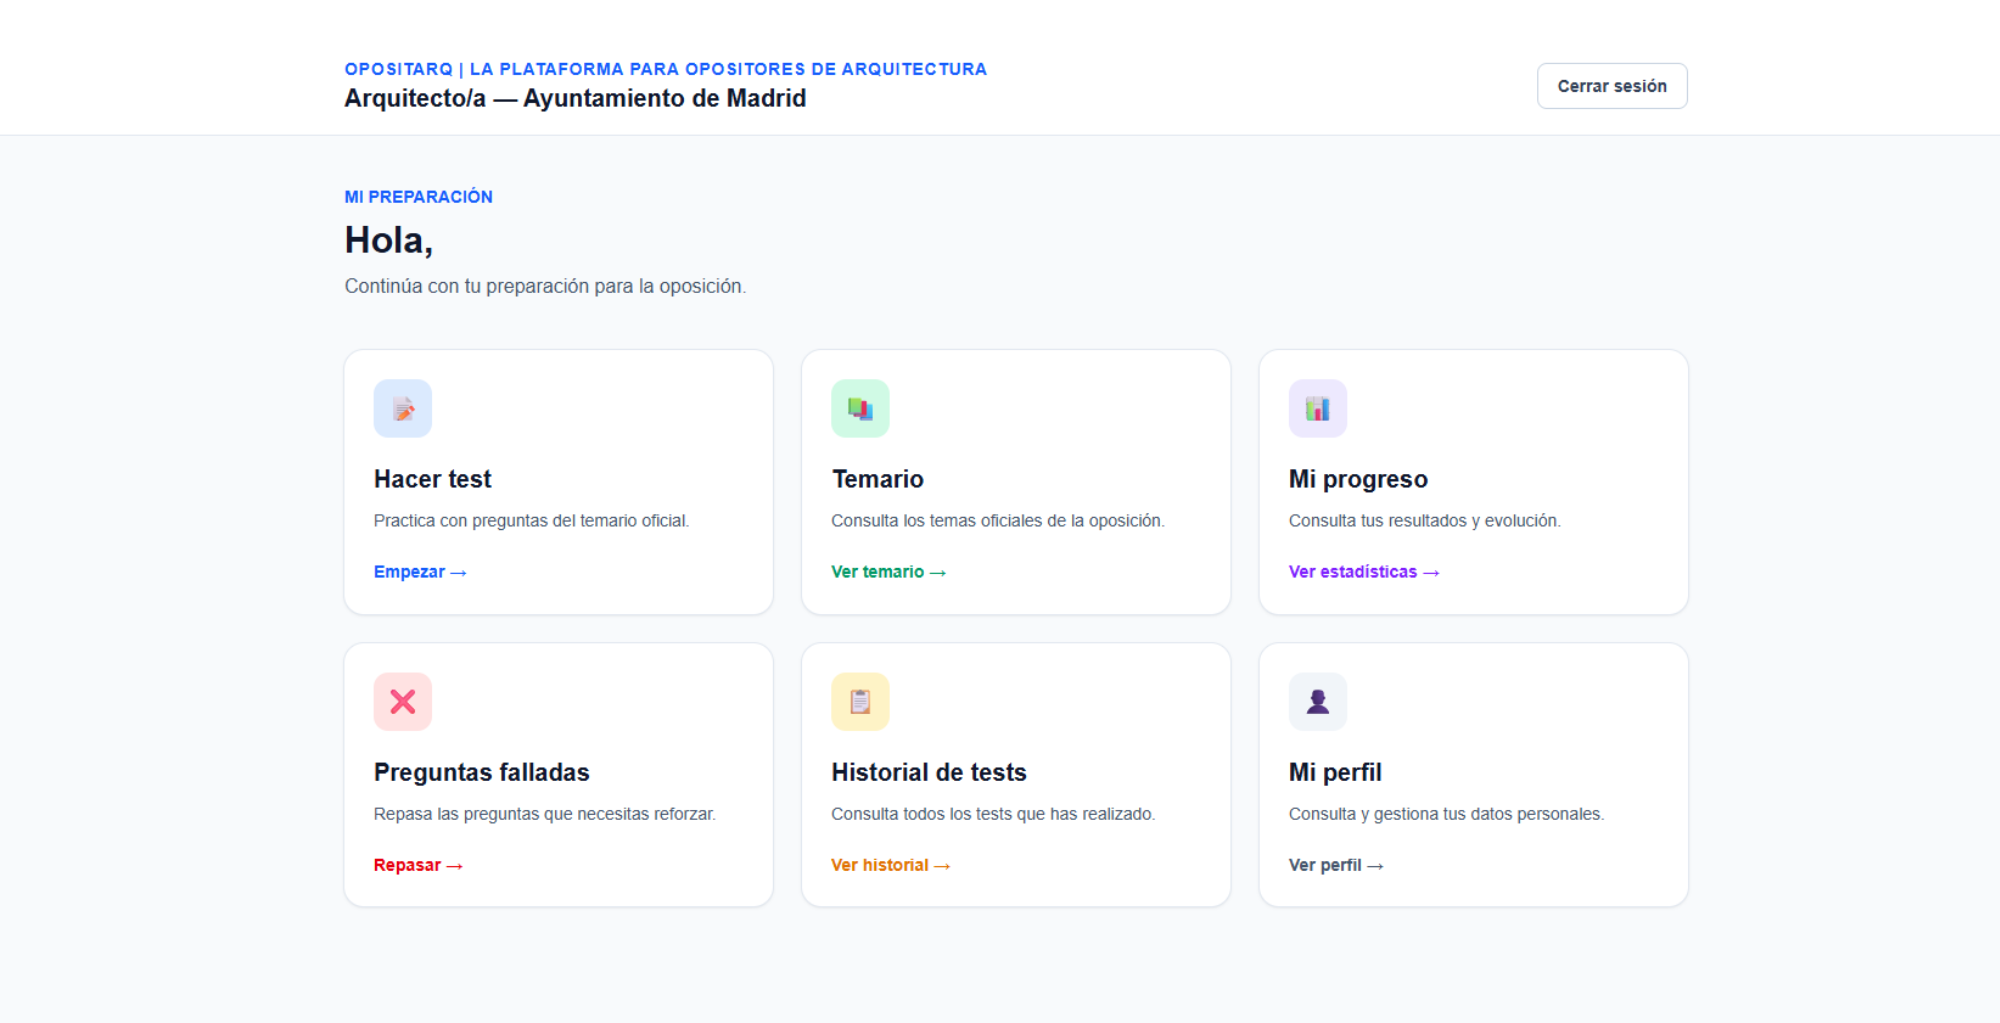Image resolution: width=2000 pixels, height=1023 pixels.
Task: Click the Preguntas falladas heading
Action: coord(482,772)
